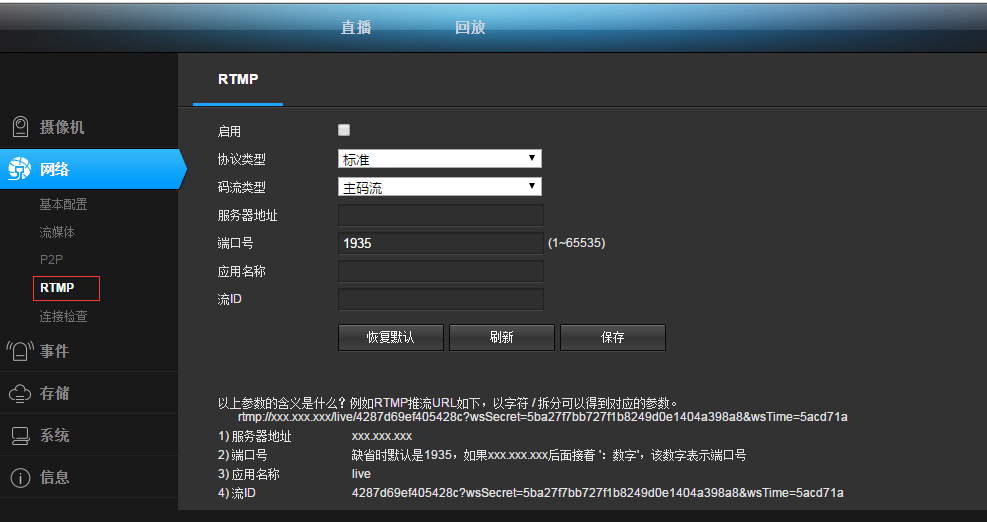The width and height of the screenshot is (987, 522).
Task: Click the 服务器地址 input field
Action: point(440,215)
